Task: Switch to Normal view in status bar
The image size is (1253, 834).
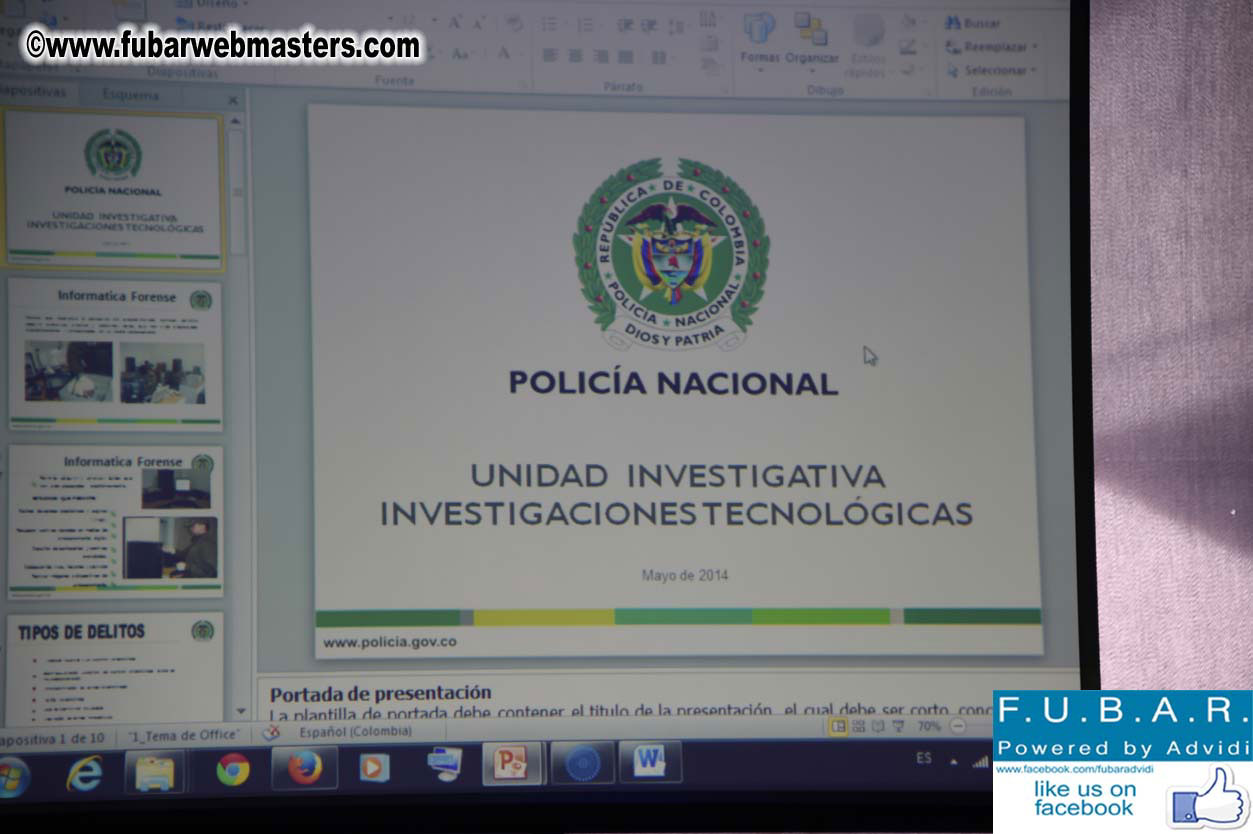Action: [839, 726]
